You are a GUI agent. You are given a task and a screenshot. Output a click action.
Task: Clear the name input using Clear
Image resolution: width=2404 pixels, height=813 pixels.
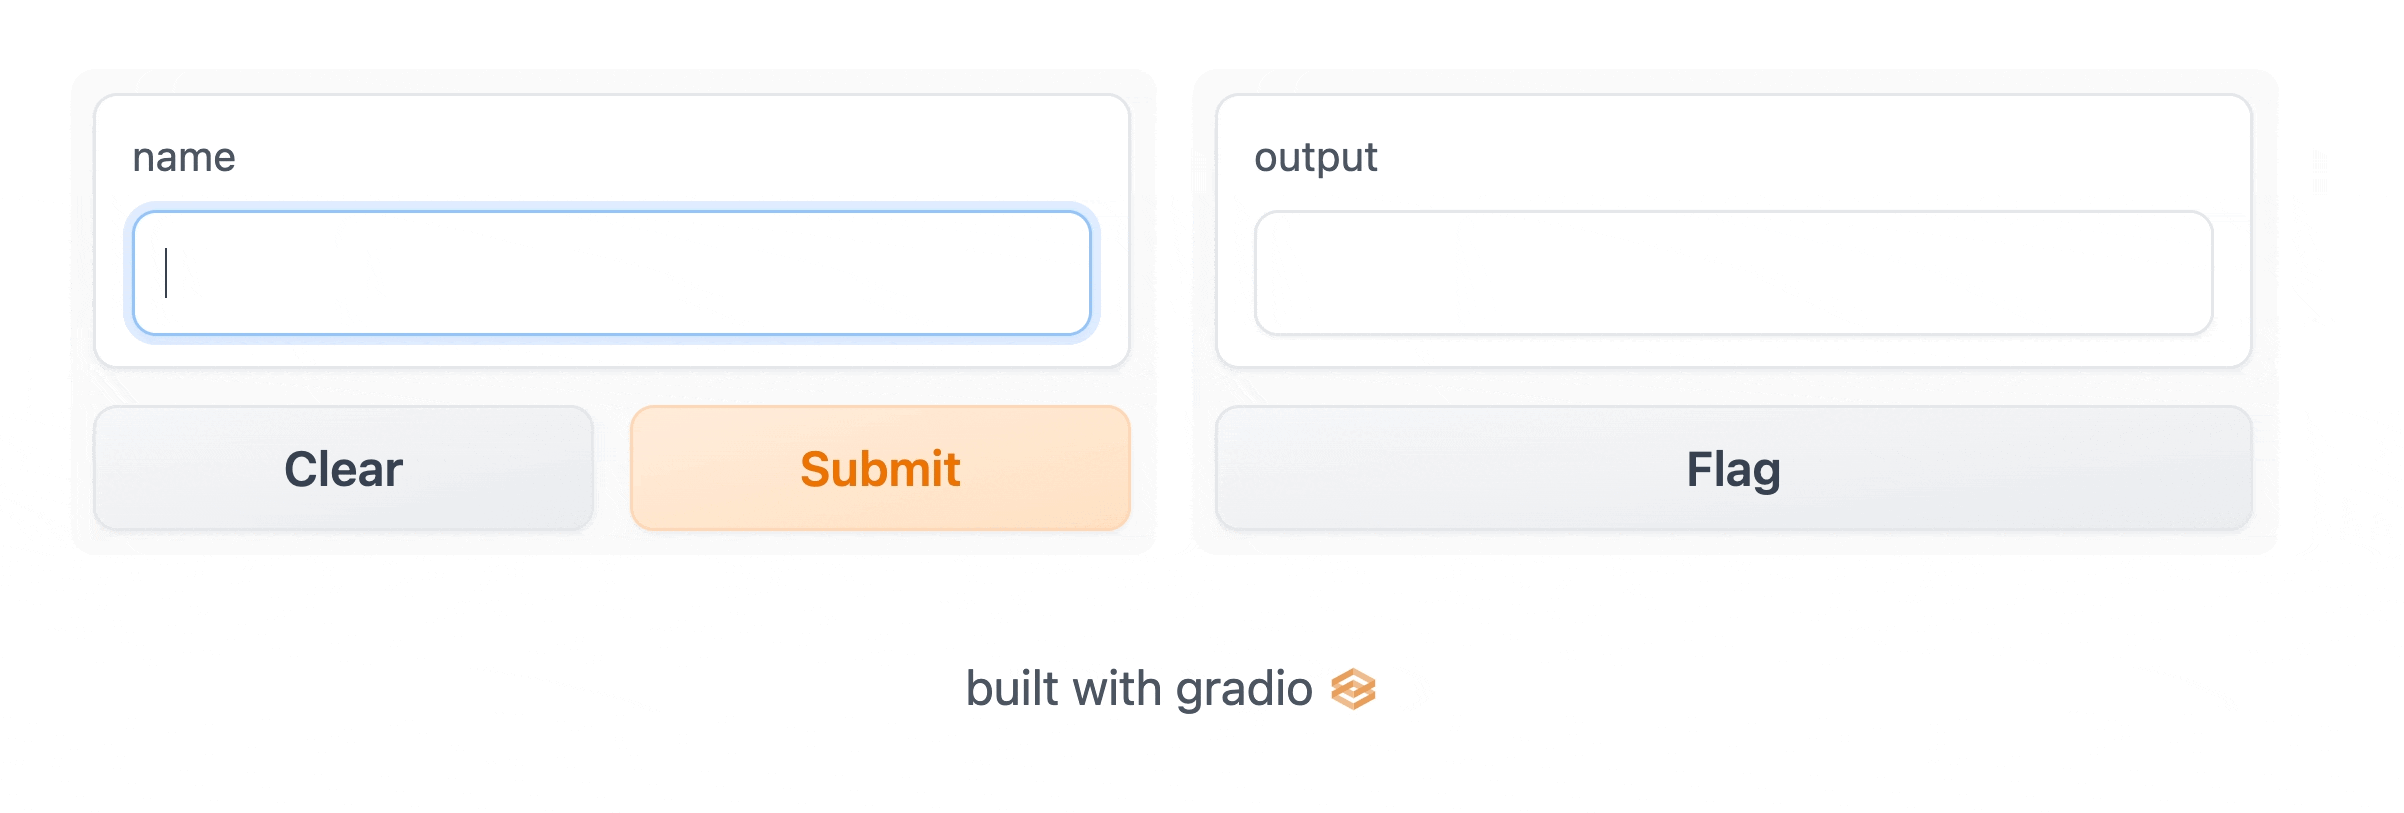tap(344, 467)
